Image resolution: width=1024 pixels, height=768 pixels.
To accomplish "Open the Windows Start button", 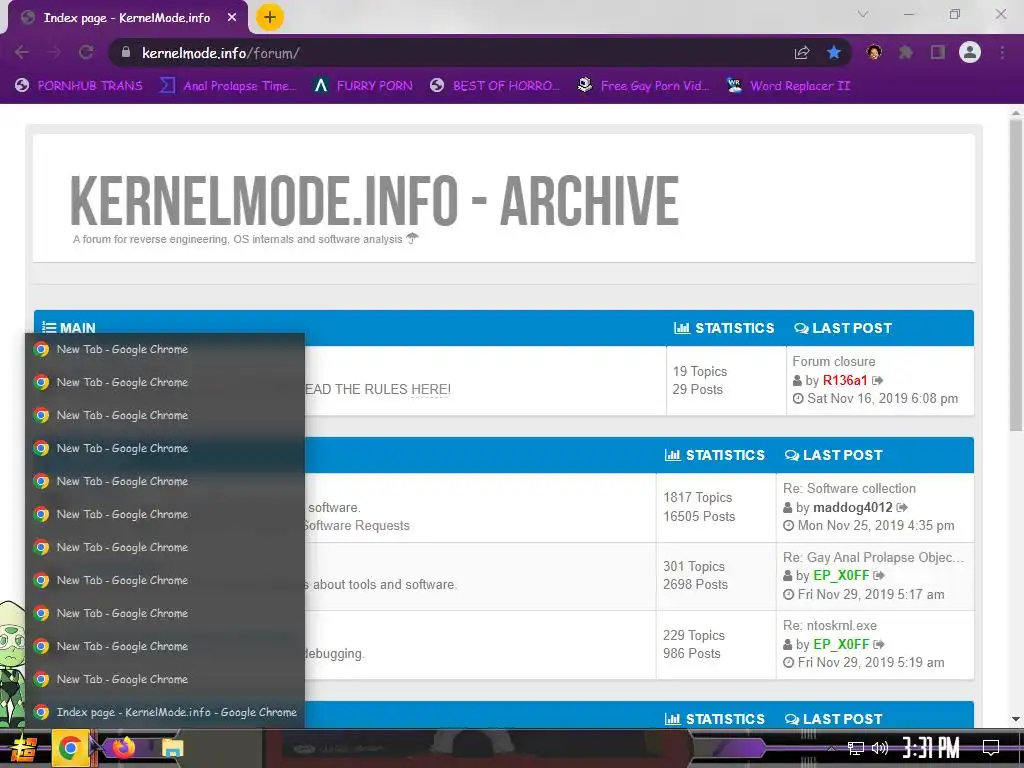I will coord(24,748).
